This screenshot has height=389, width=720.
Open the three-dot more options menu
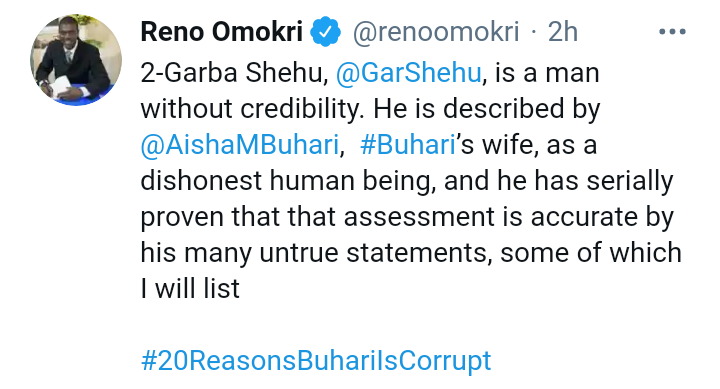[672, 32]
